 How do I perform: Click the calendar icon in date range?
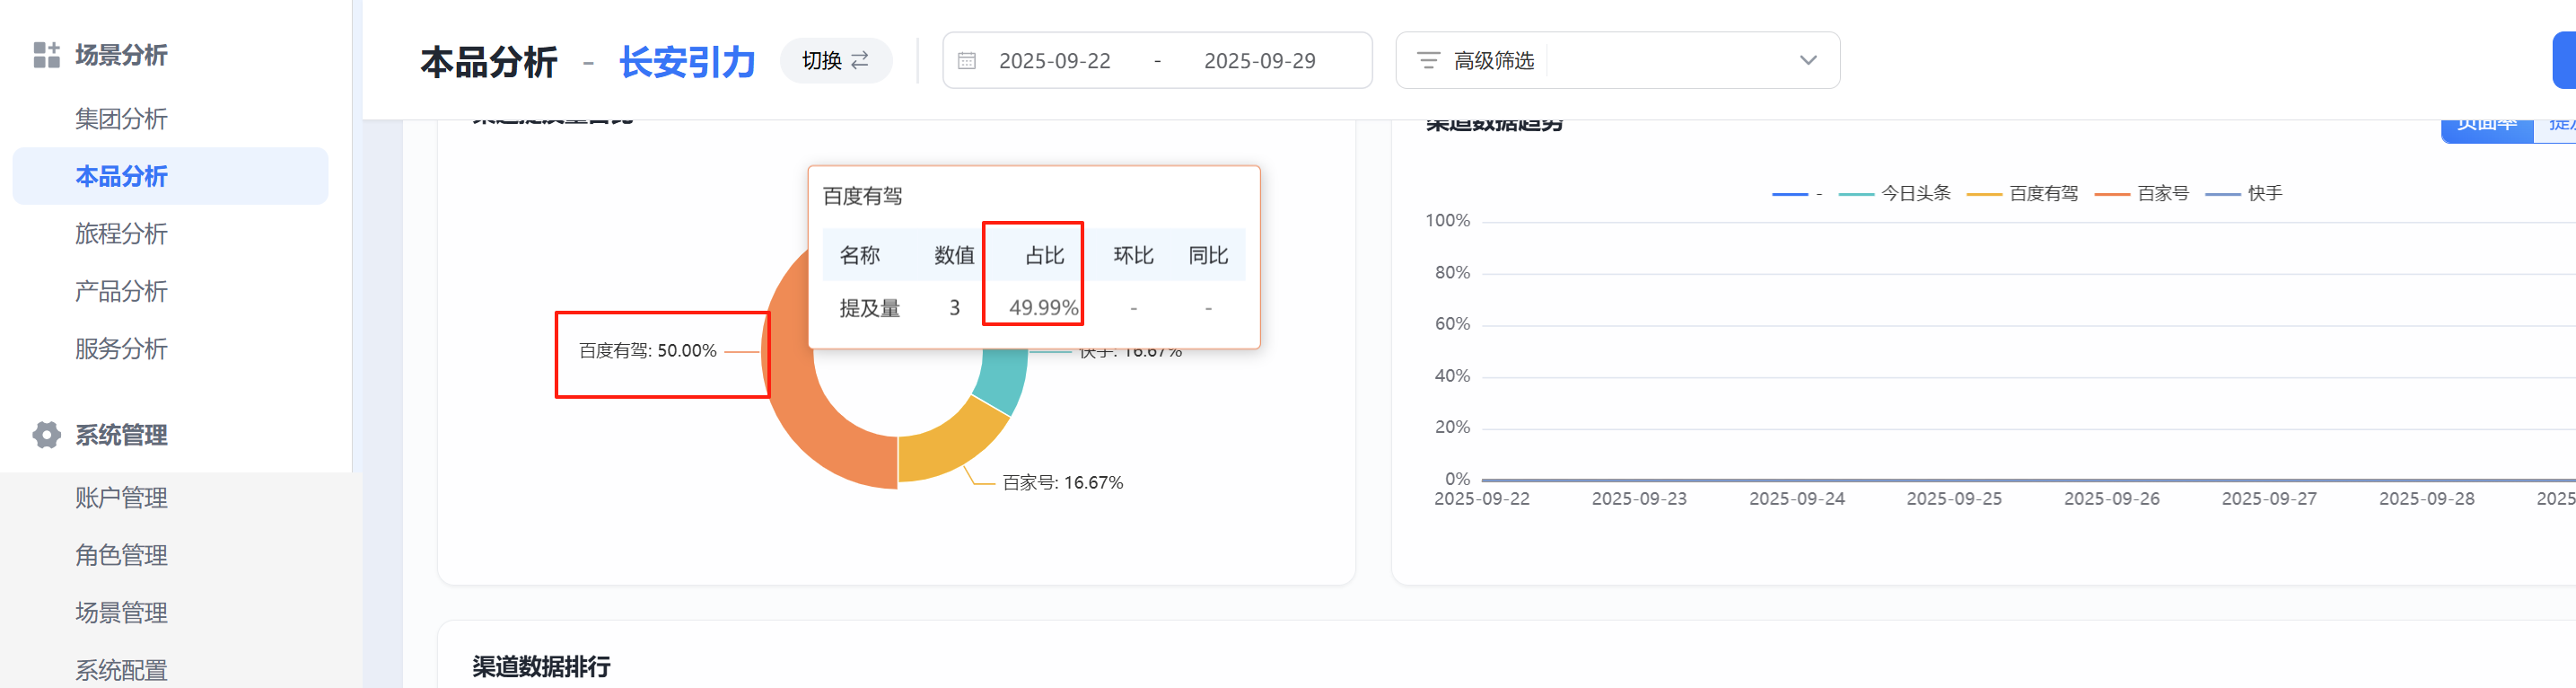(x=966, y=61)
